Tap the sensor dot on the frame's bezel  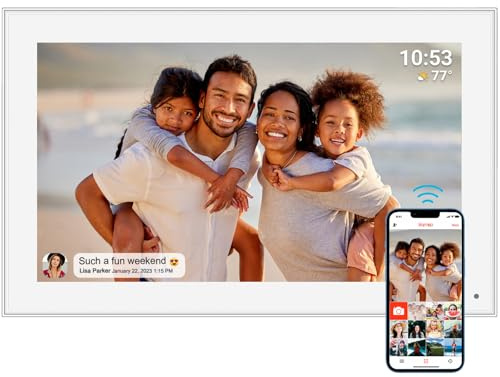click(x=476, y=296)
